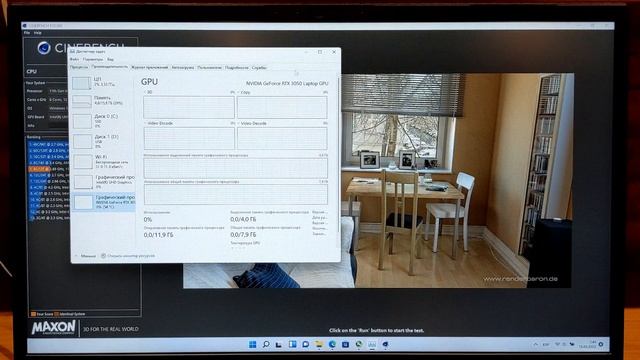Switch to the Автозагрузка tab

click(x=182, y=67)
